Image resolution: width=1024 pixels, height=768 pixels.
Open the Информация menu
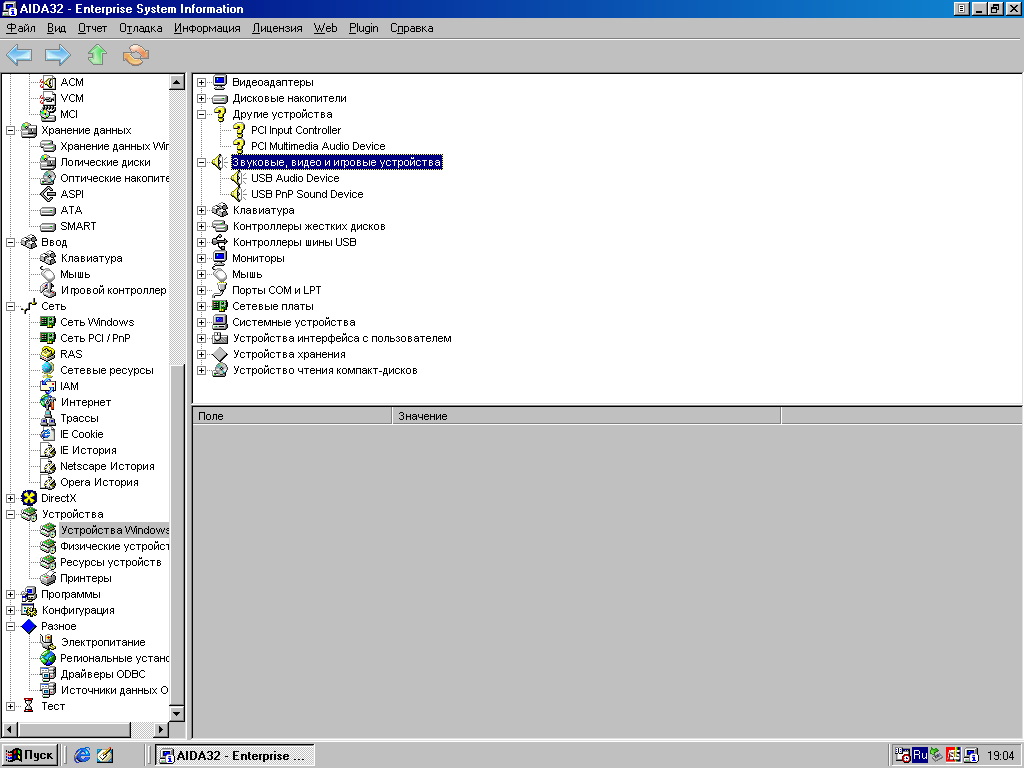click(x=207, y=28)
